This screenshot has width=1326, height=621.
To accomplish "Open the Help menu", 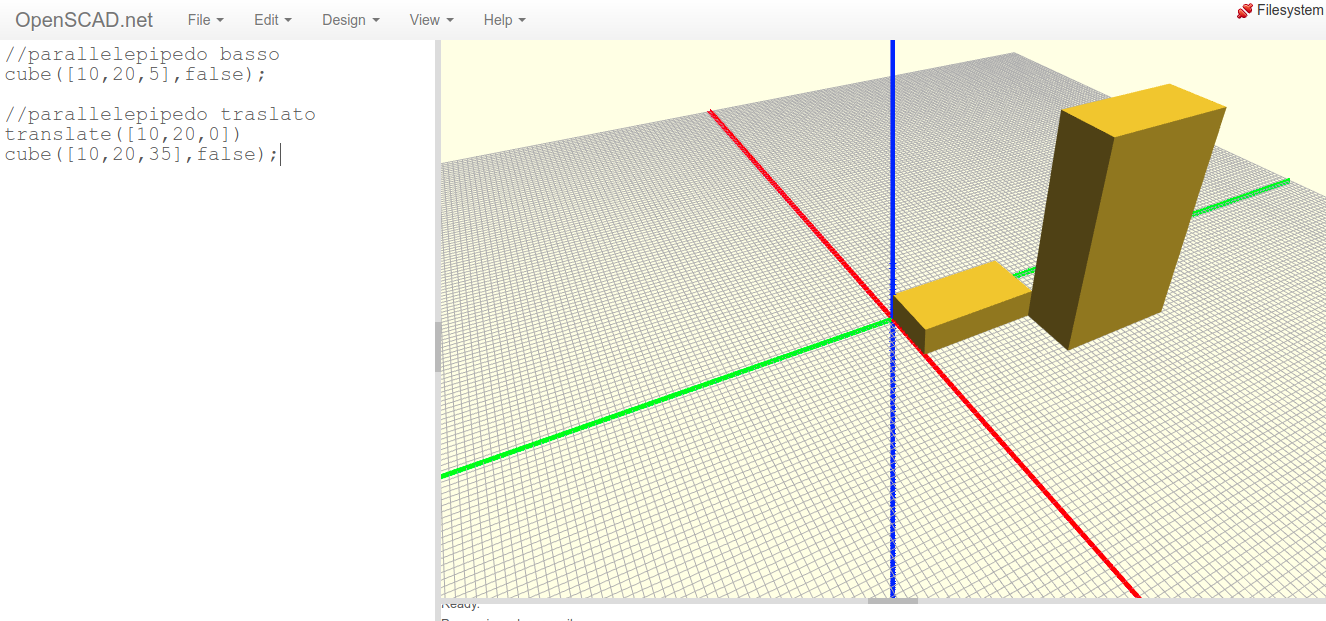I will 504,20.
